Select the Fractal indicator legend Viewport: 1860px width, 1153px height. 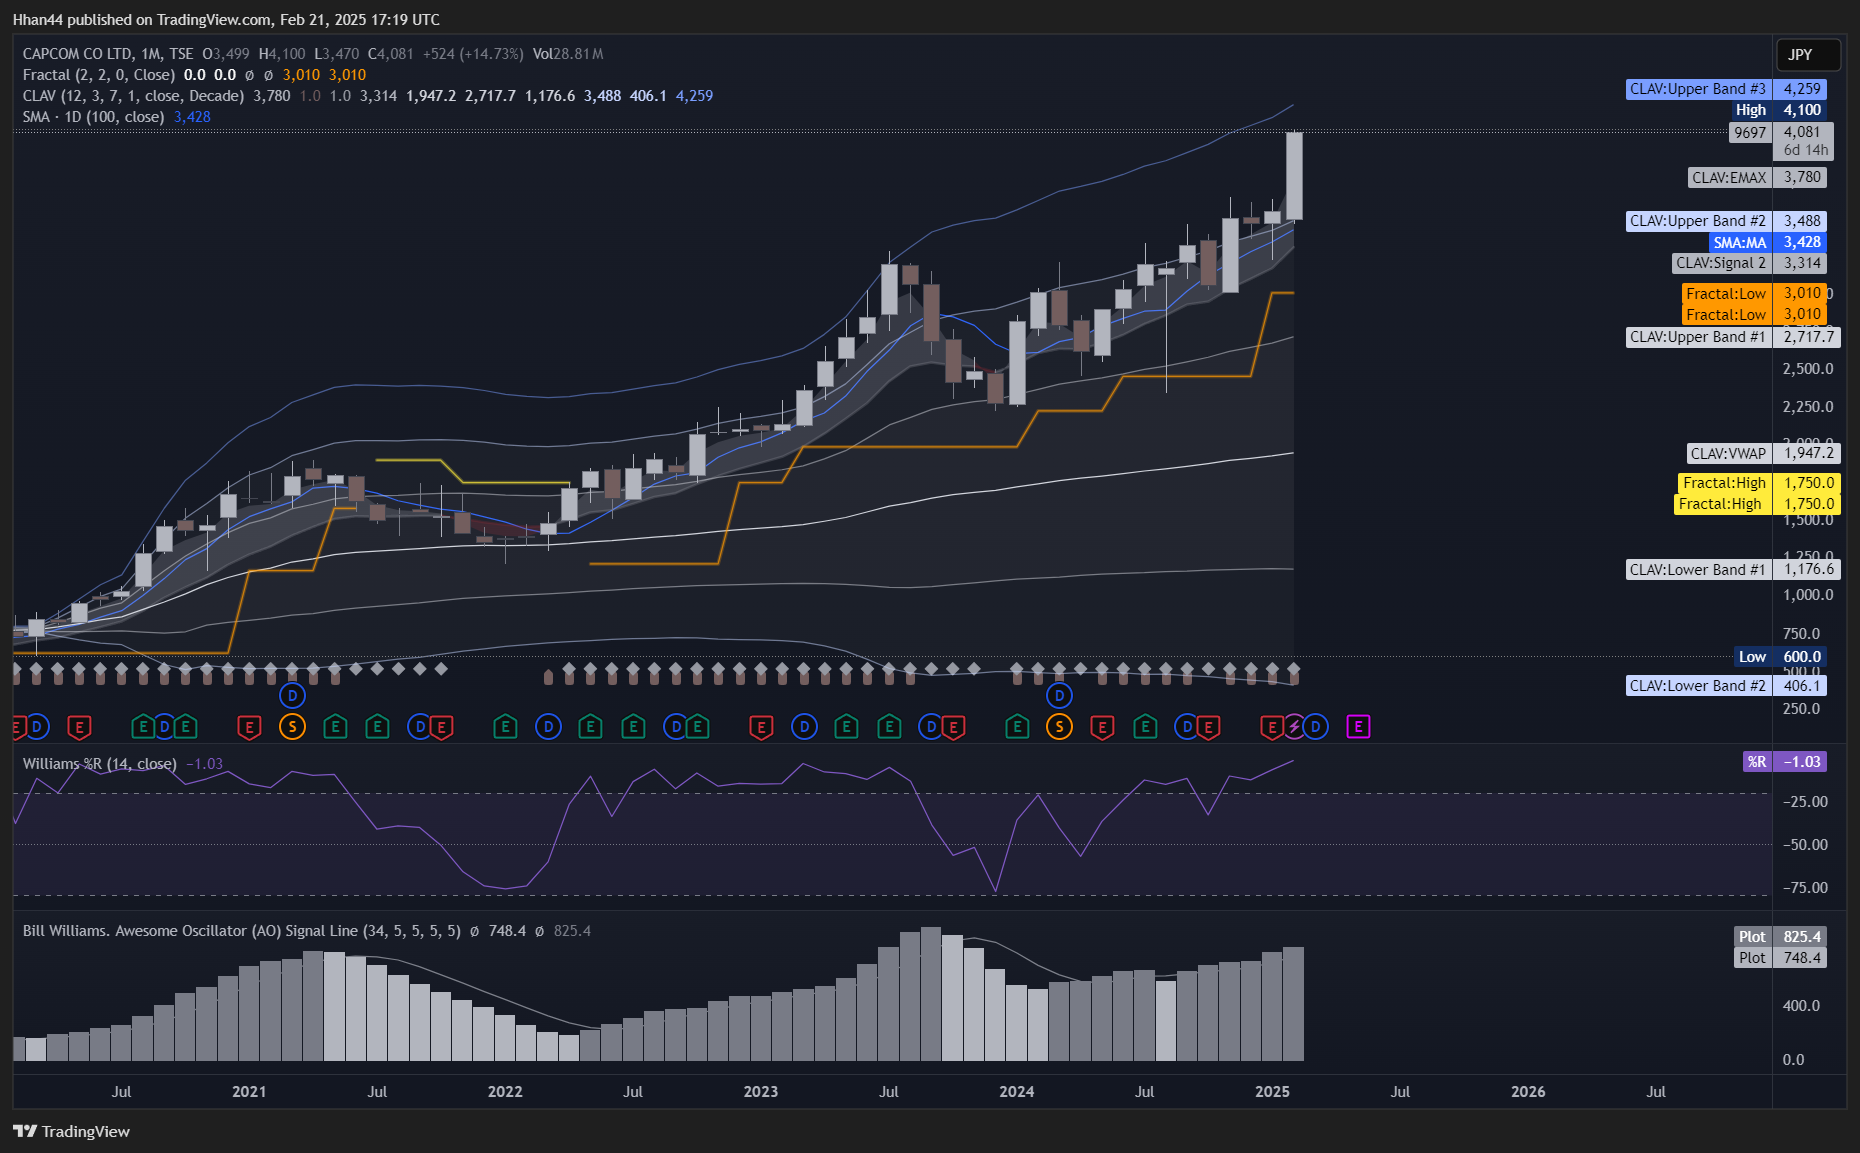[98, 75]
